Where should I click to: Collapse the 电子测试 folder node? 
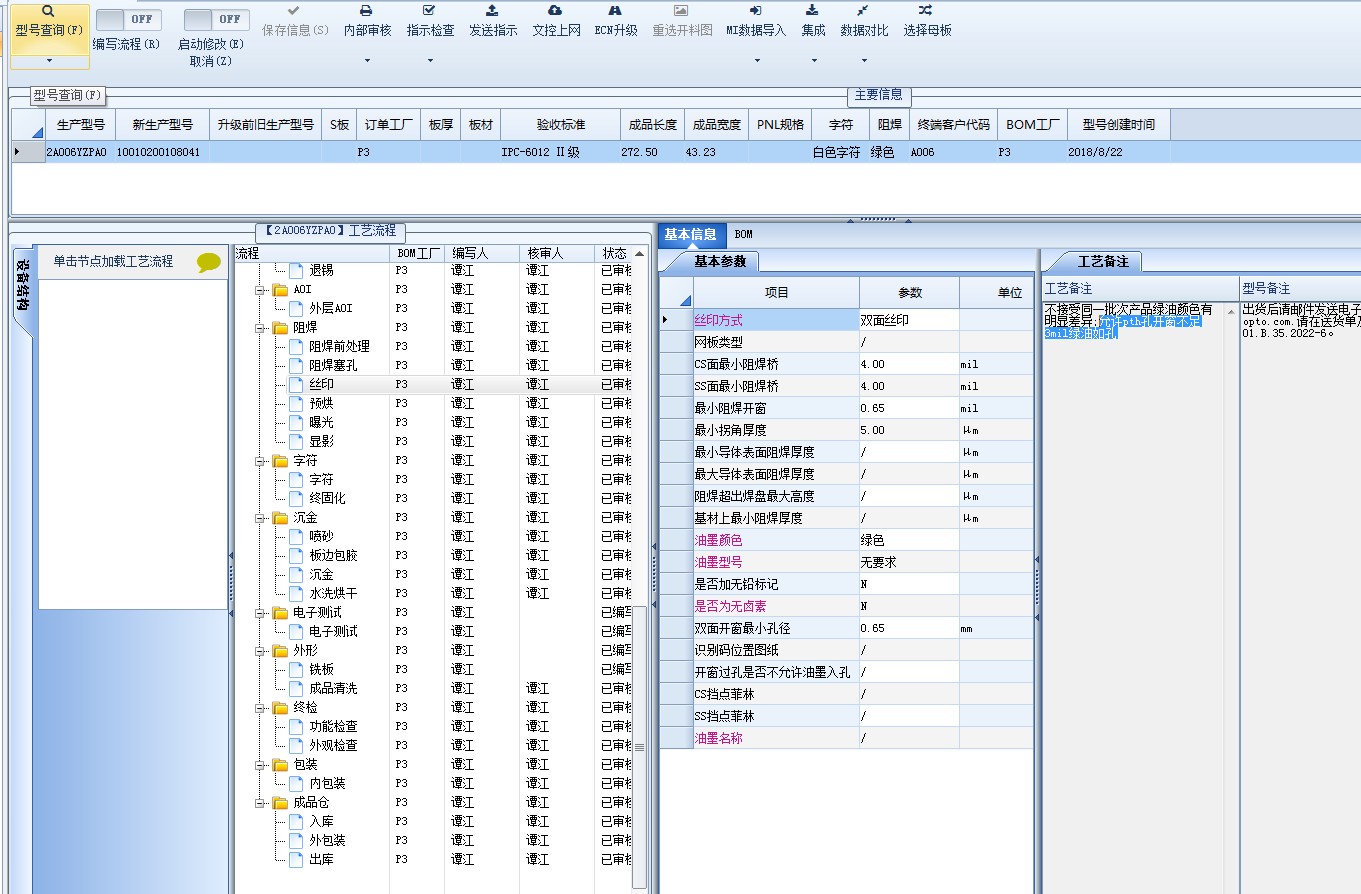260,612
